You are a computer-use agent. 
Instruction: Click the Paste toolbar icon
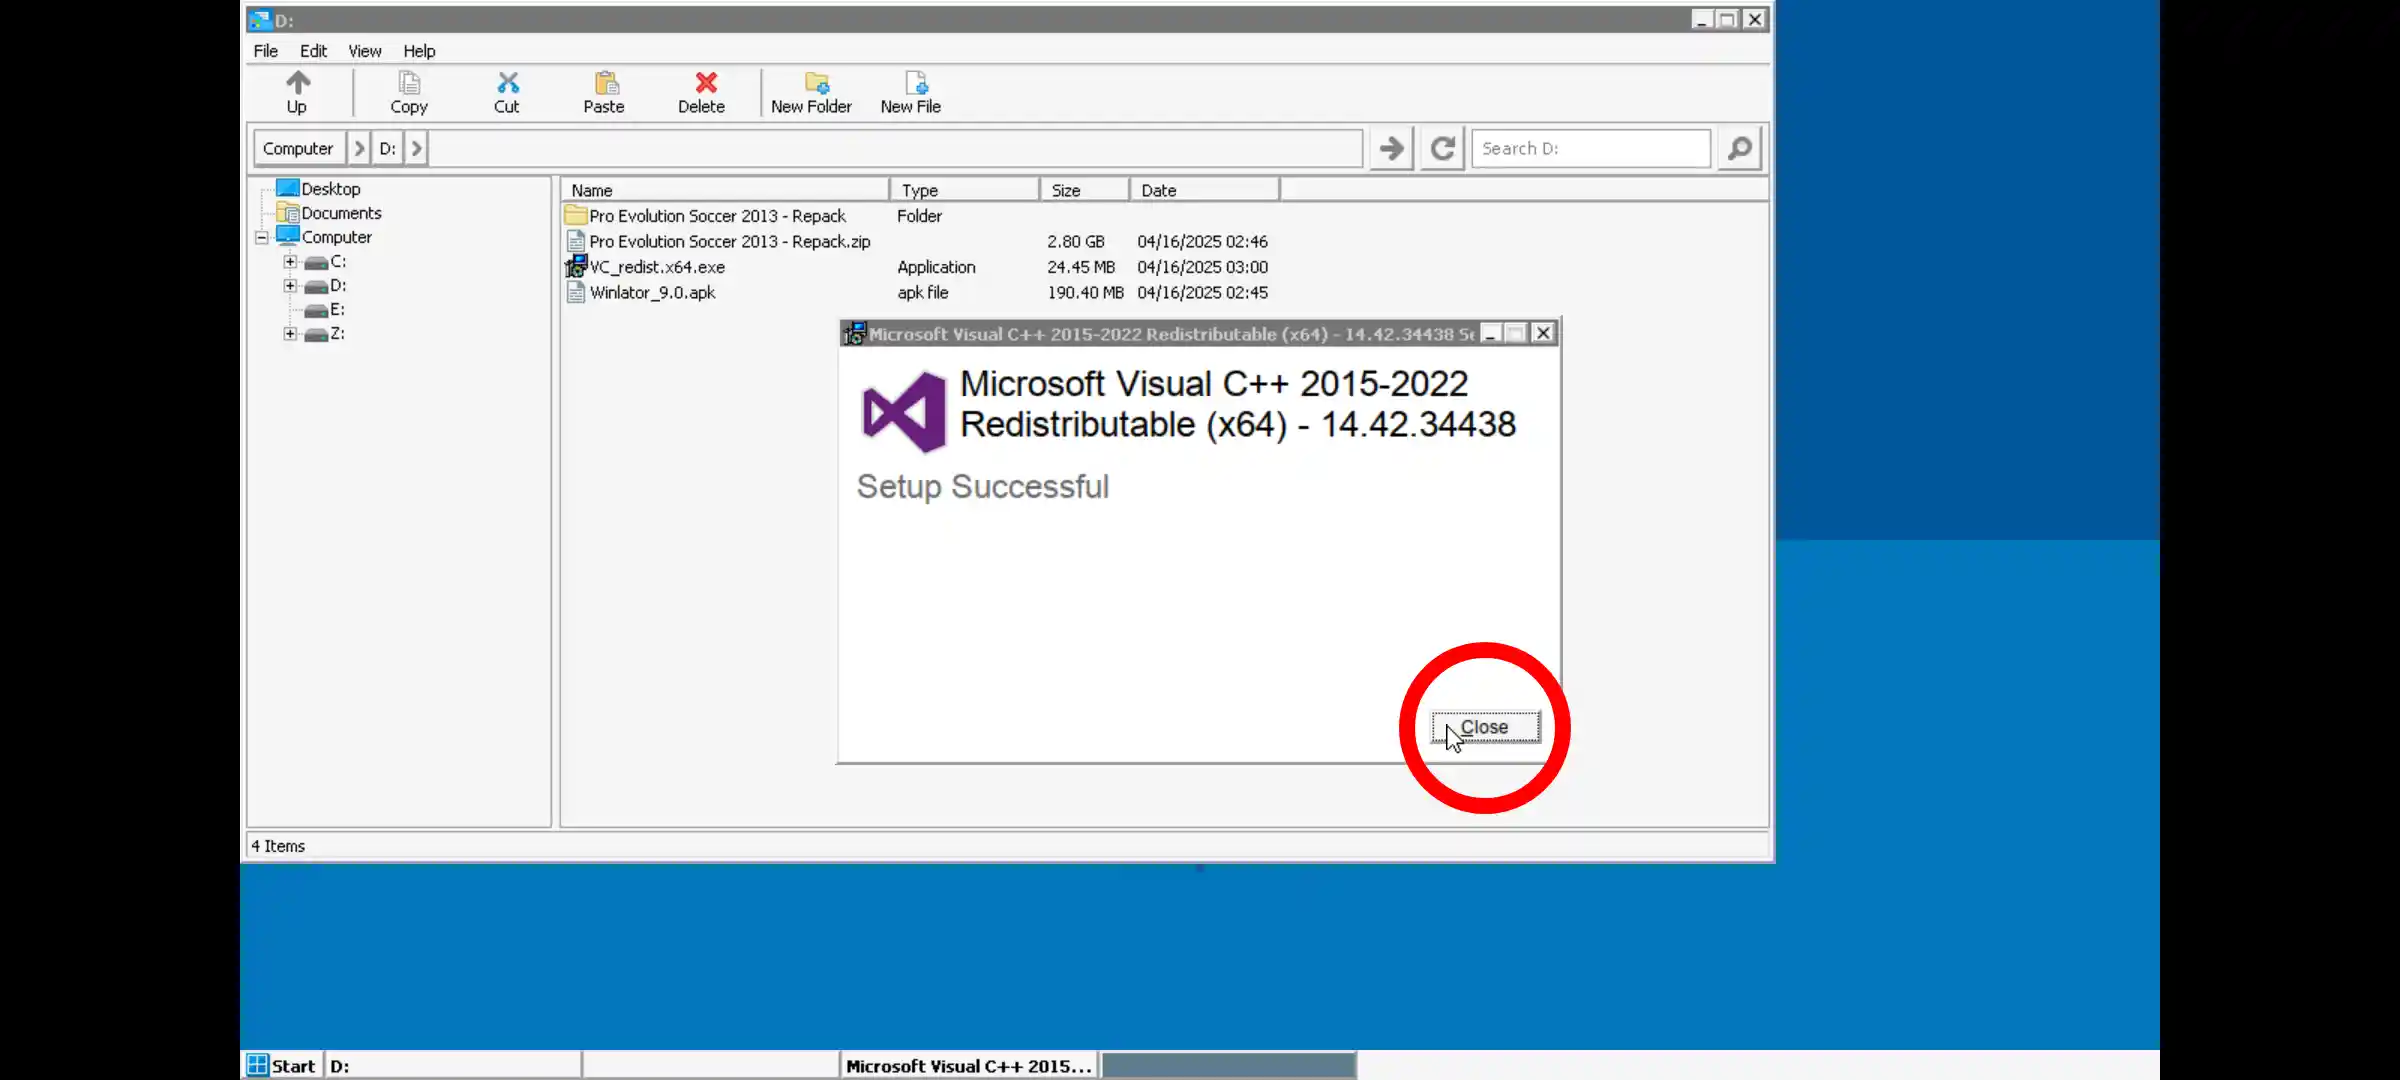click(604, 92)
